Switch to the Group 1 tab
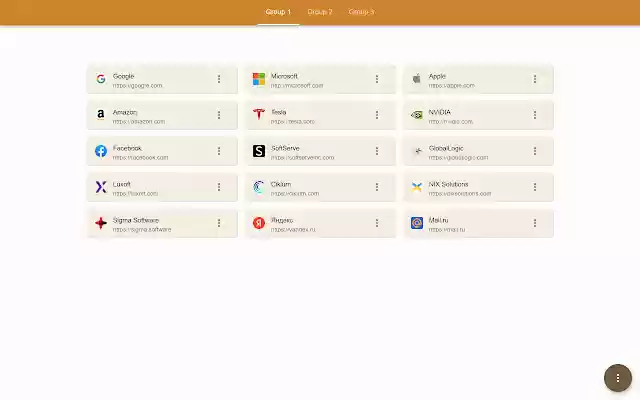The width and height of the screenshot is (640, 400). pyautogui.click(x=278, y=12)
